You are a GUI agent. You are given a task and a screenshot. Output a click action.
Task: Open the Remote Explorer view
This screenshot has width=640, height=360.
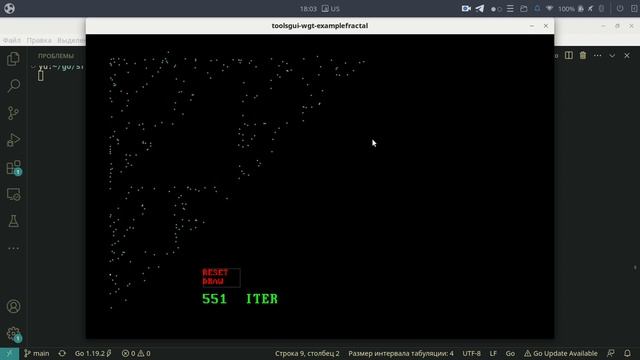coord(13,194)
